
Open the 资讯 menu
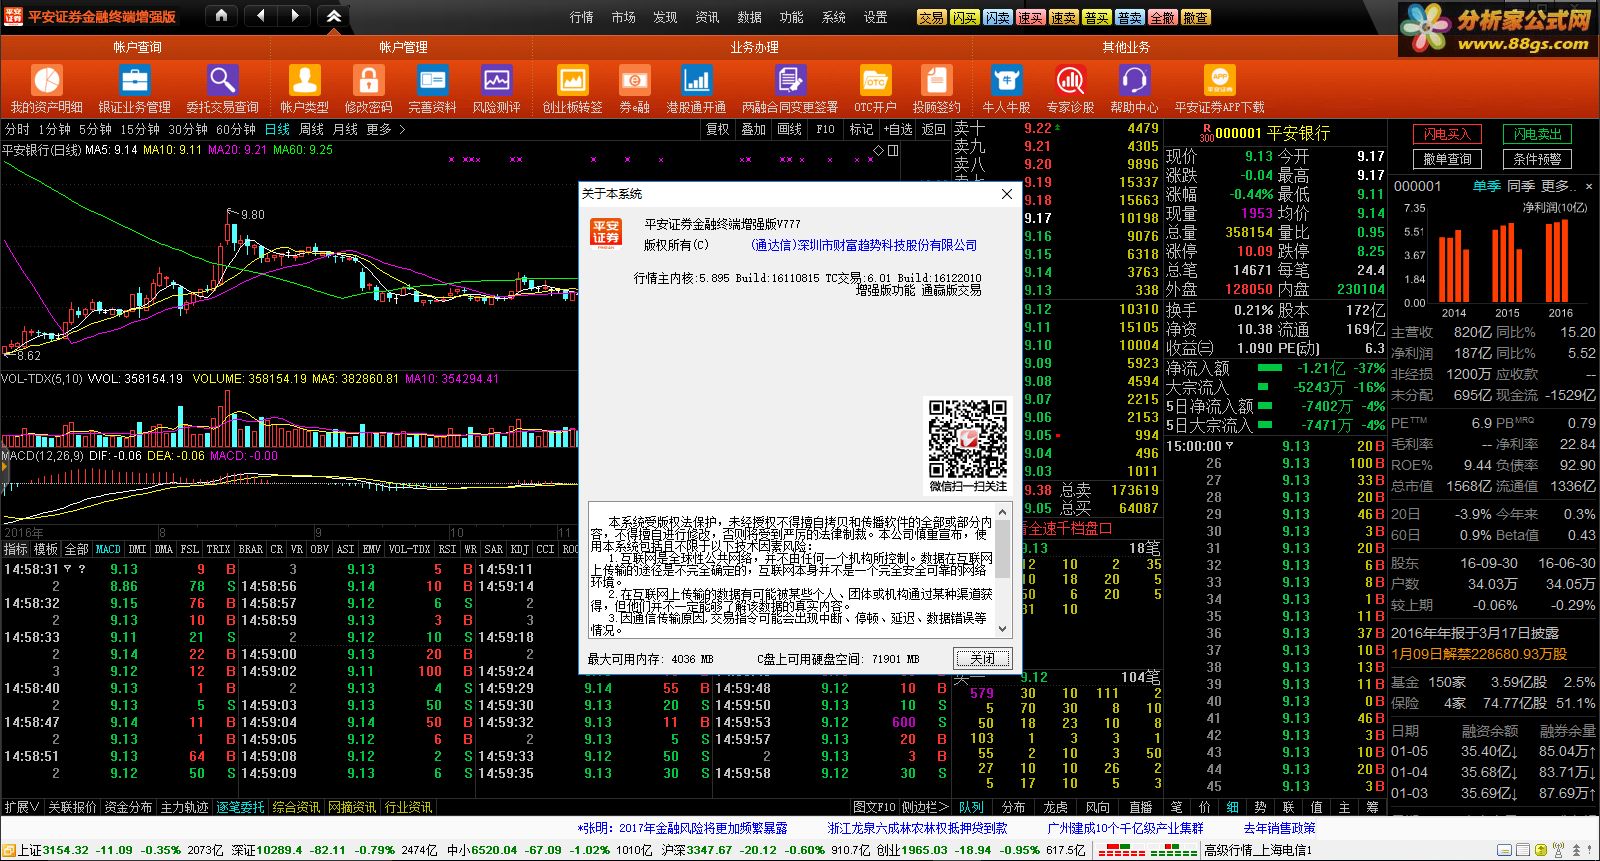(x=707, y=17)
